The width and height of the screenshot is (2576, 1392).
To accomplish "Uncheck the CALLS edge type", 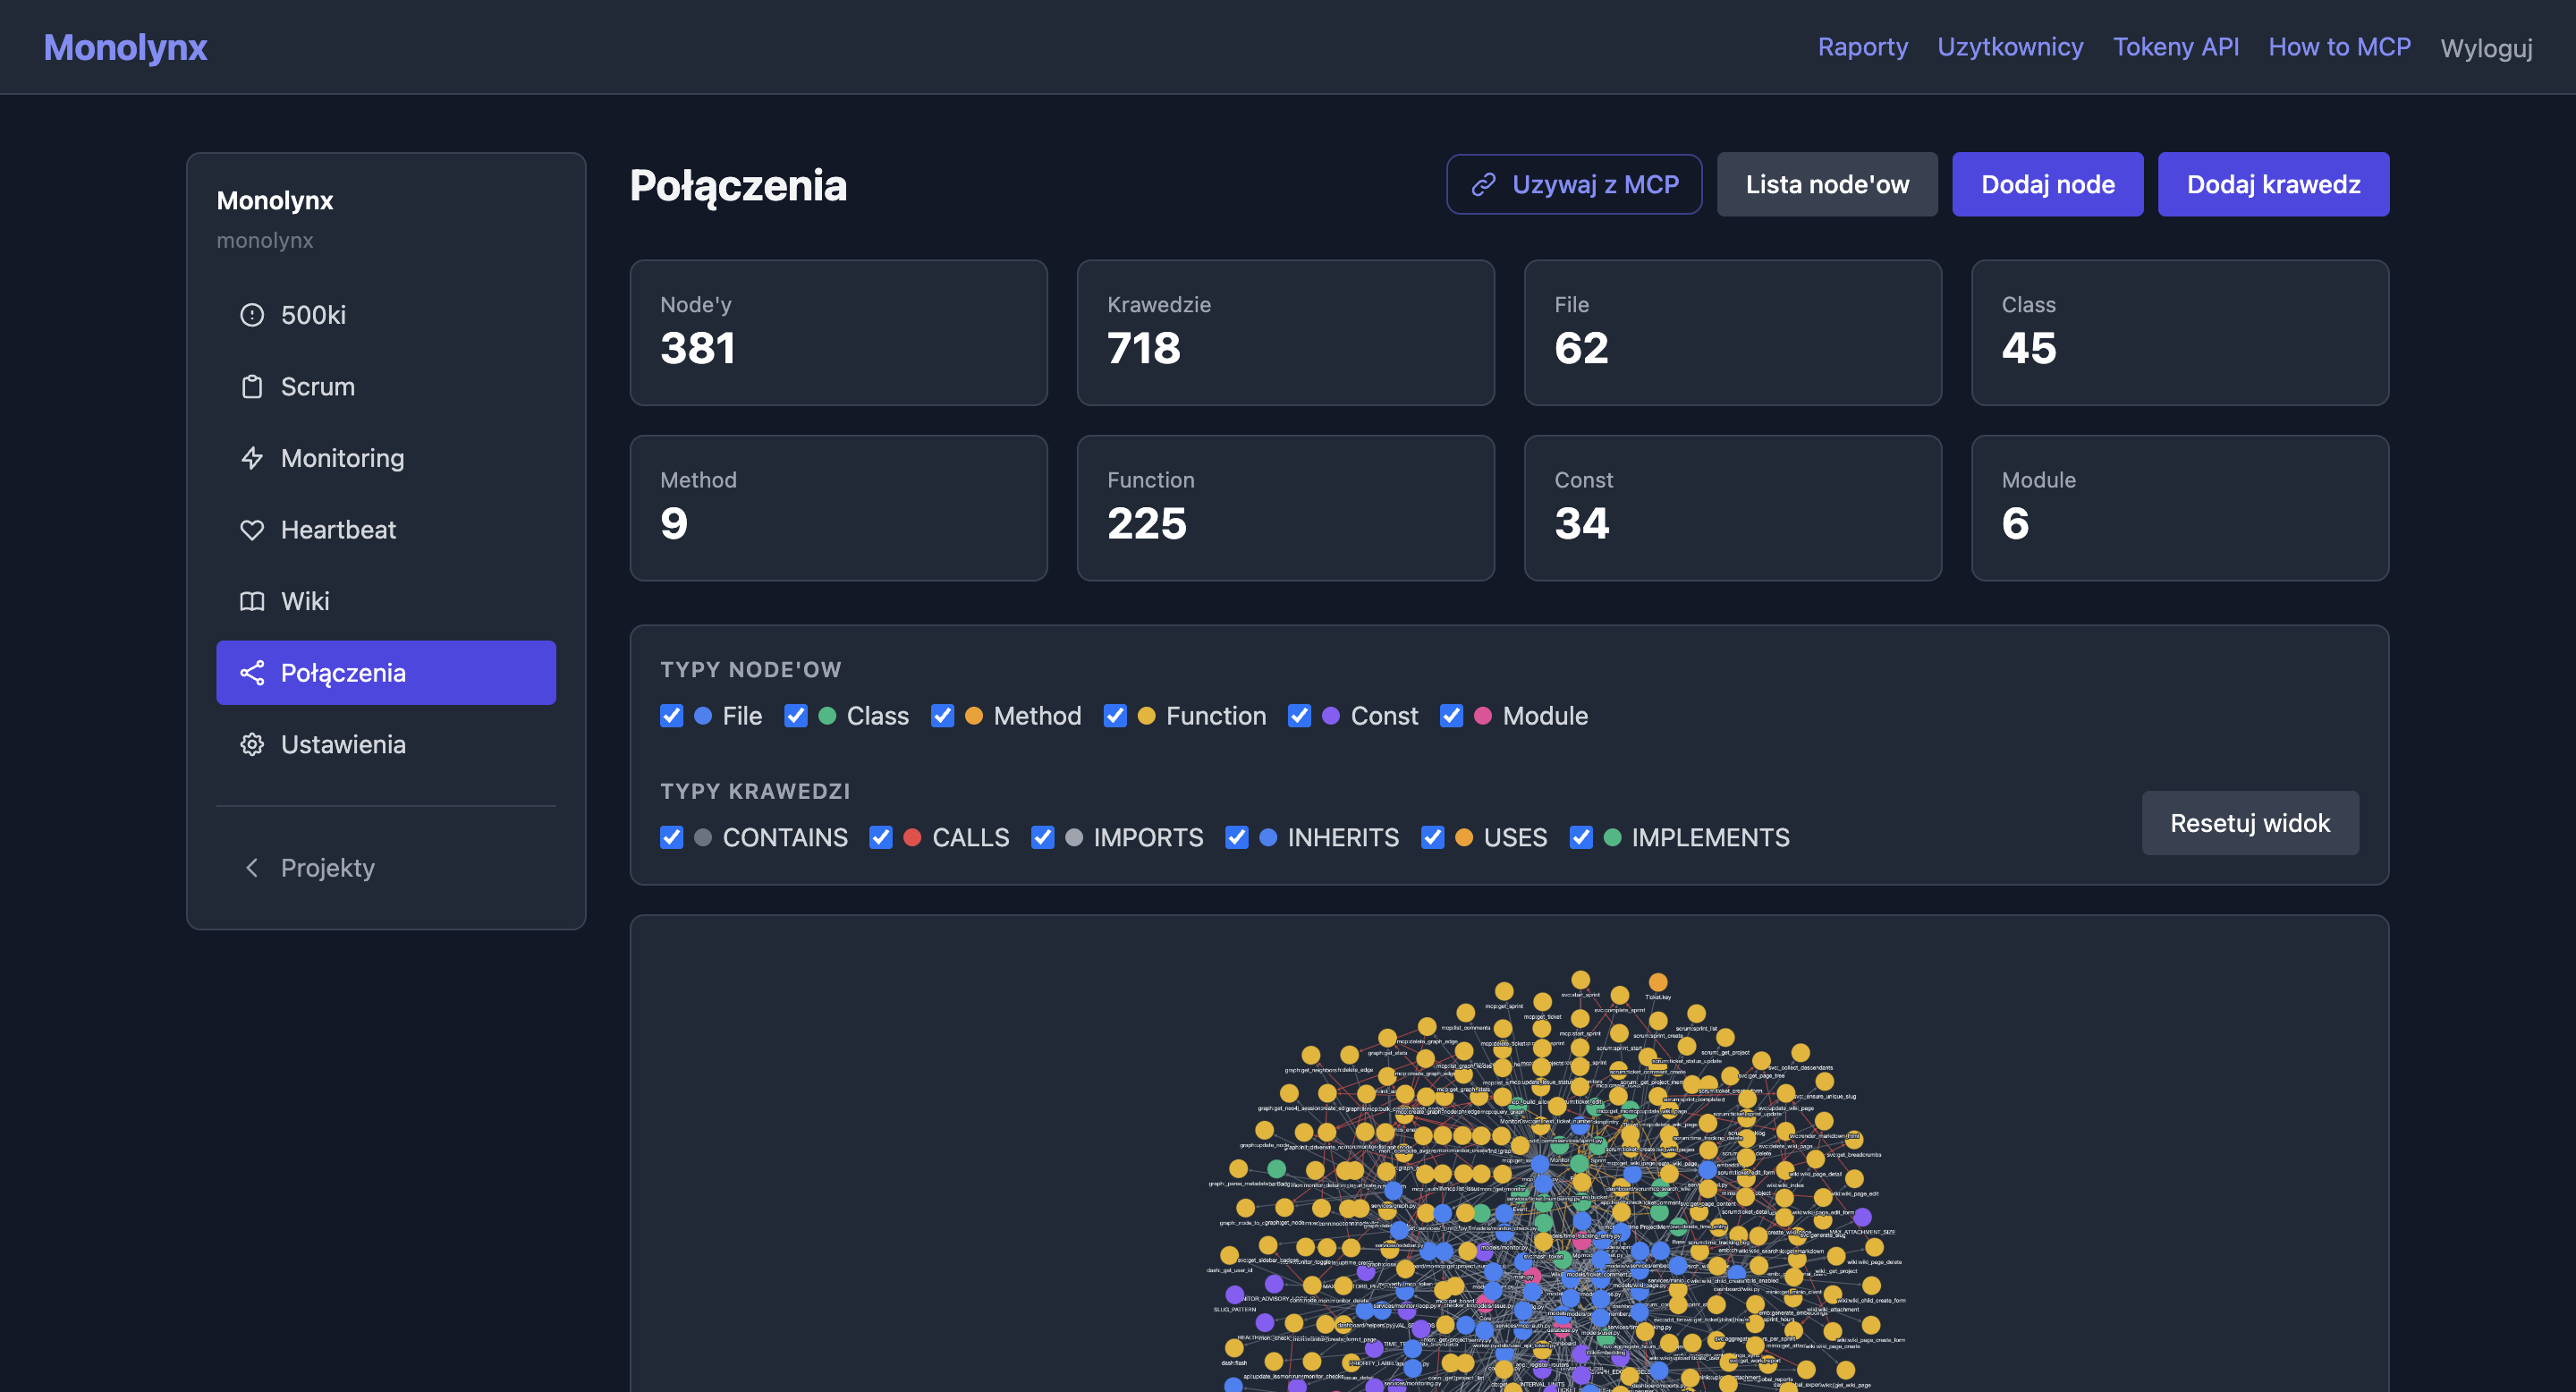I will pos(881,837).
